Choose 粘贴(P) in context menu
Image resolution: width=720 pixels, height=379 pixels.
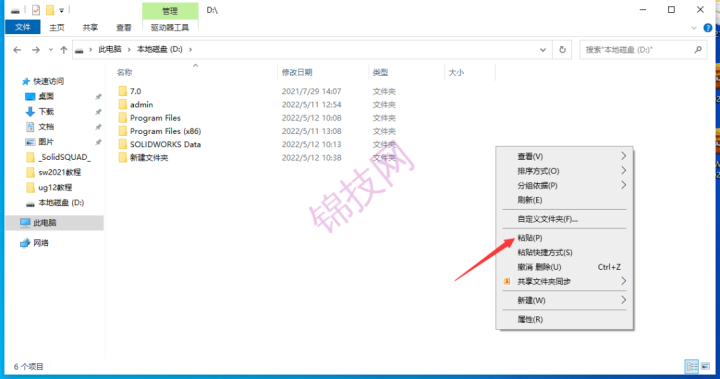click(x=565, y=238)
